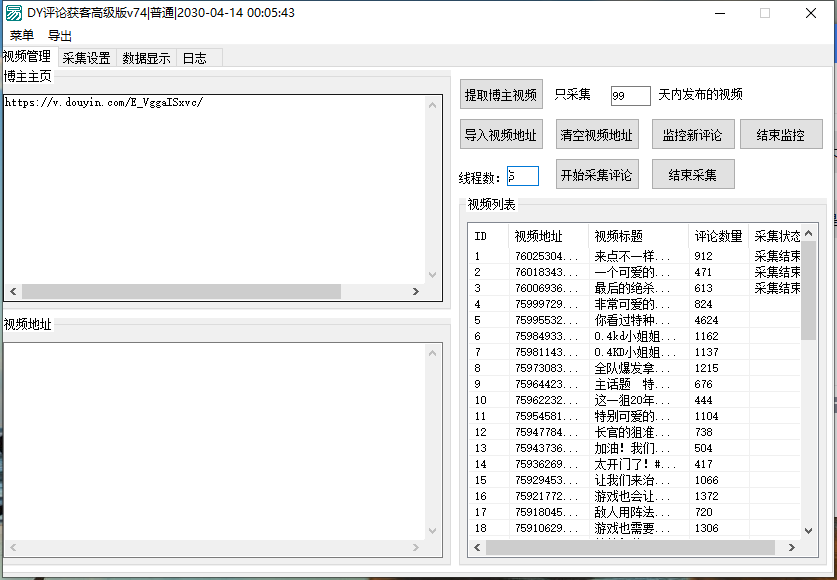Start monitoring with 监控新评论 button
837x580 pixels.
[x=693, y=135]
